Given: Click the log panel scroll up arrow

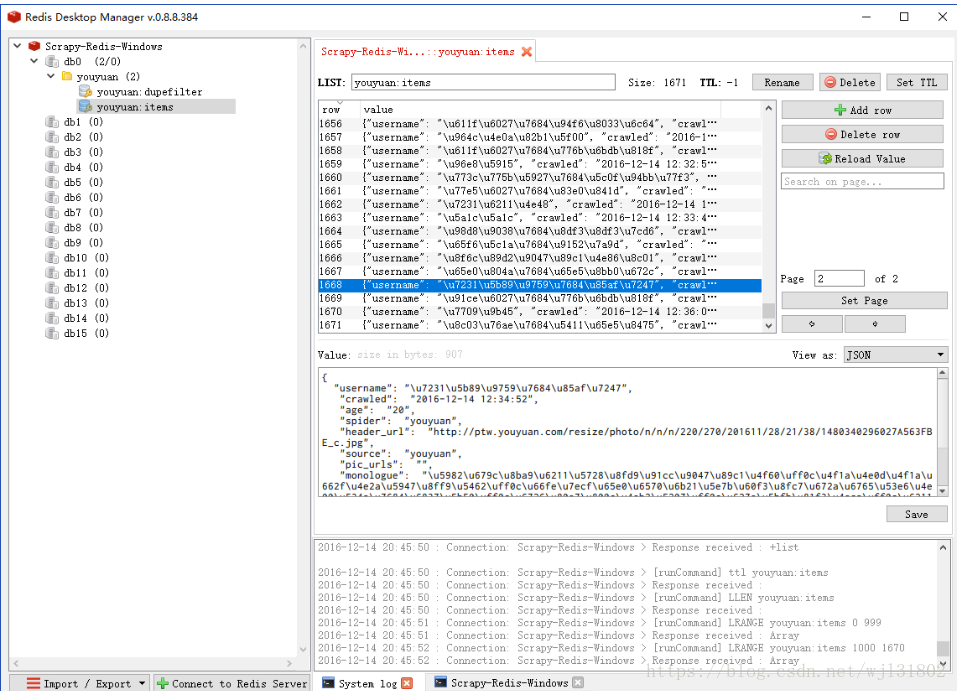Looking at the screenshot, I should point(943,548).
